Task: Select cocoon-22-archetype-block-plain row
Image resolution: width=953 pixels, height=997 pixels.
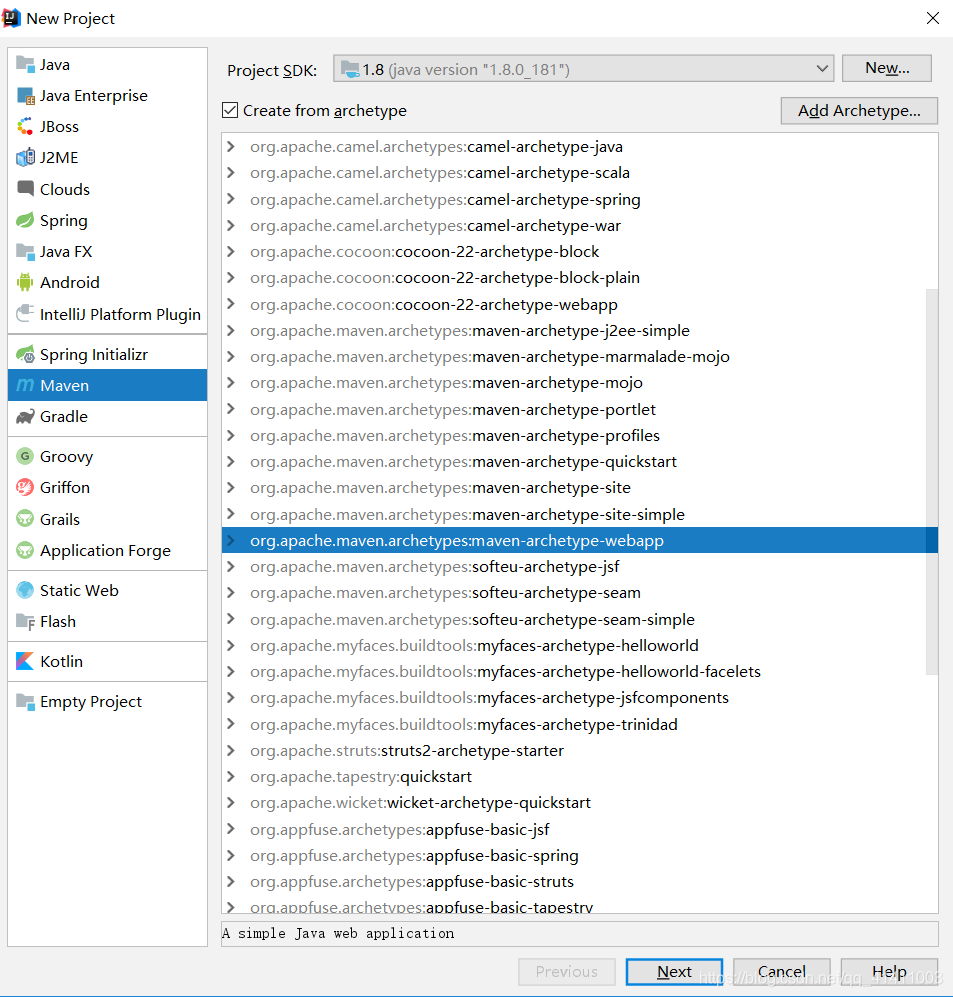Action: pyautogui.click(x=579, y=278)
